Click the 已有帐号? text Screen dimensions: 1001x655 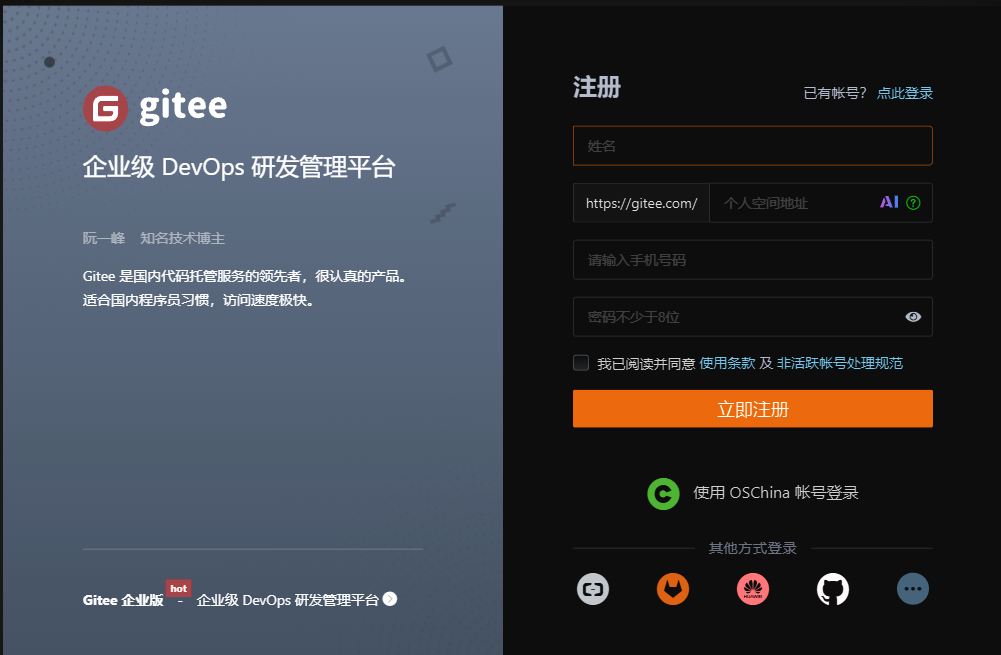tap(835, 93)
